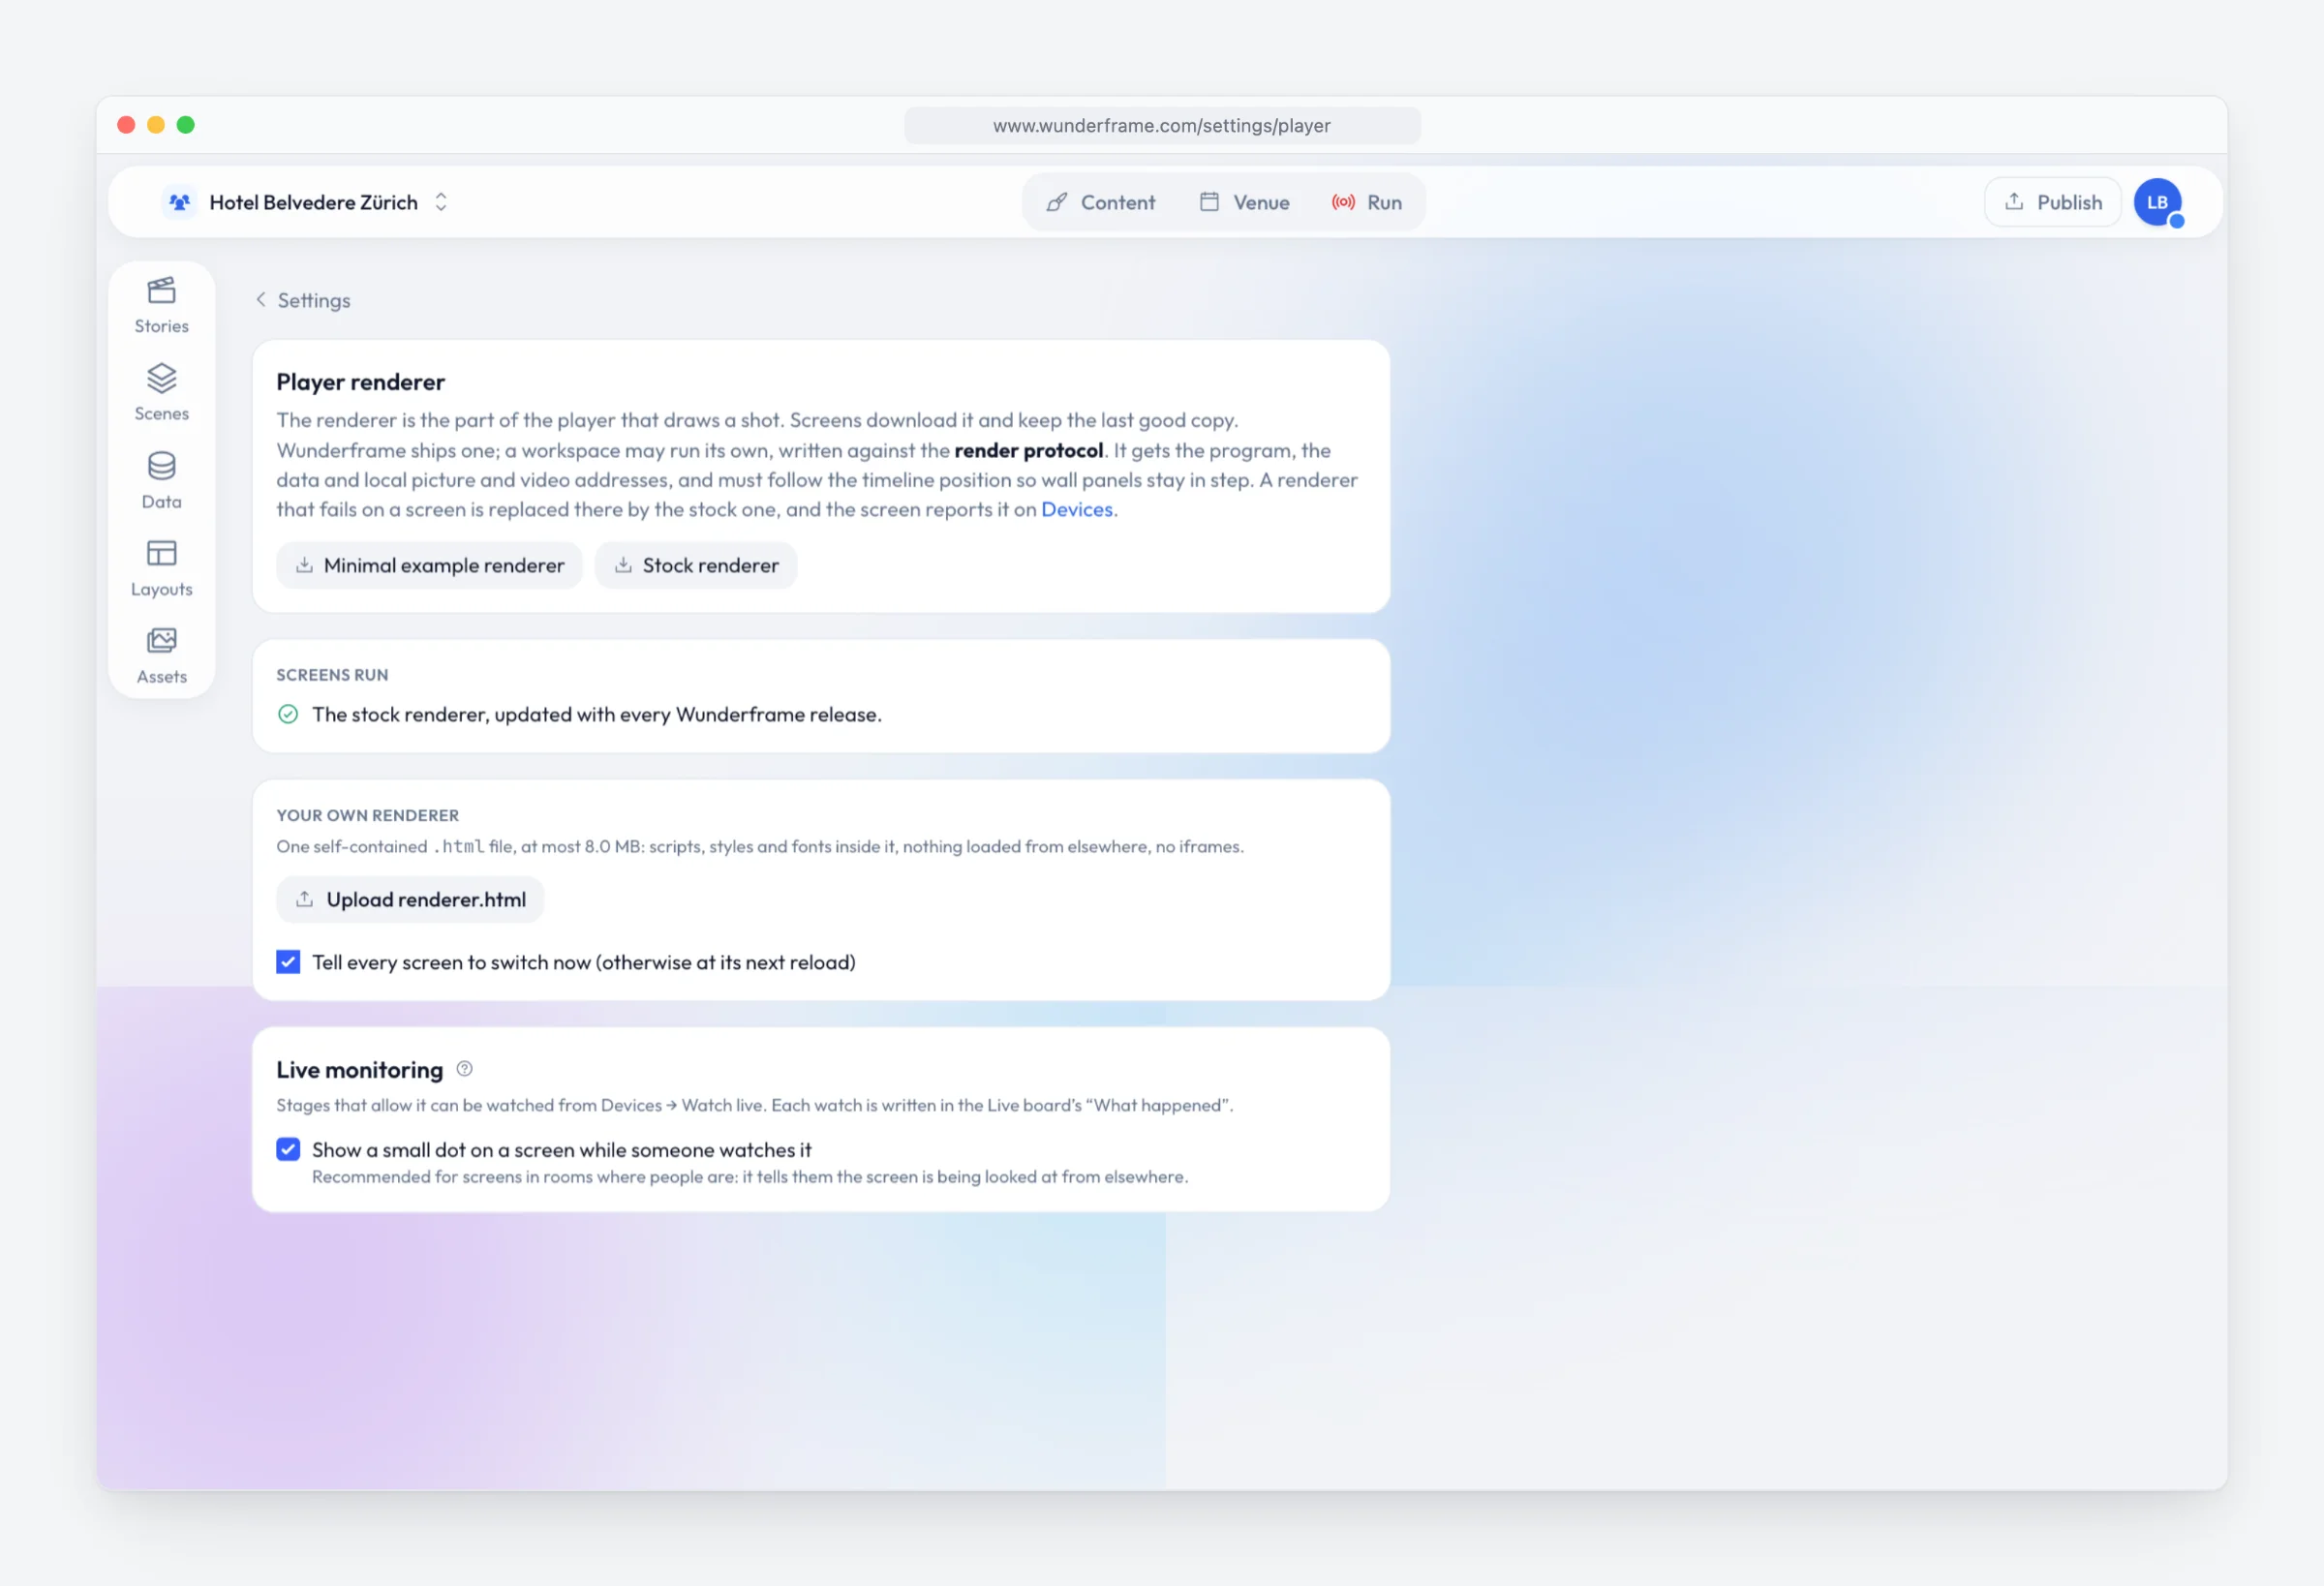
Task: Click the Upload renderer.html button
Action: [x=410, y=900]
